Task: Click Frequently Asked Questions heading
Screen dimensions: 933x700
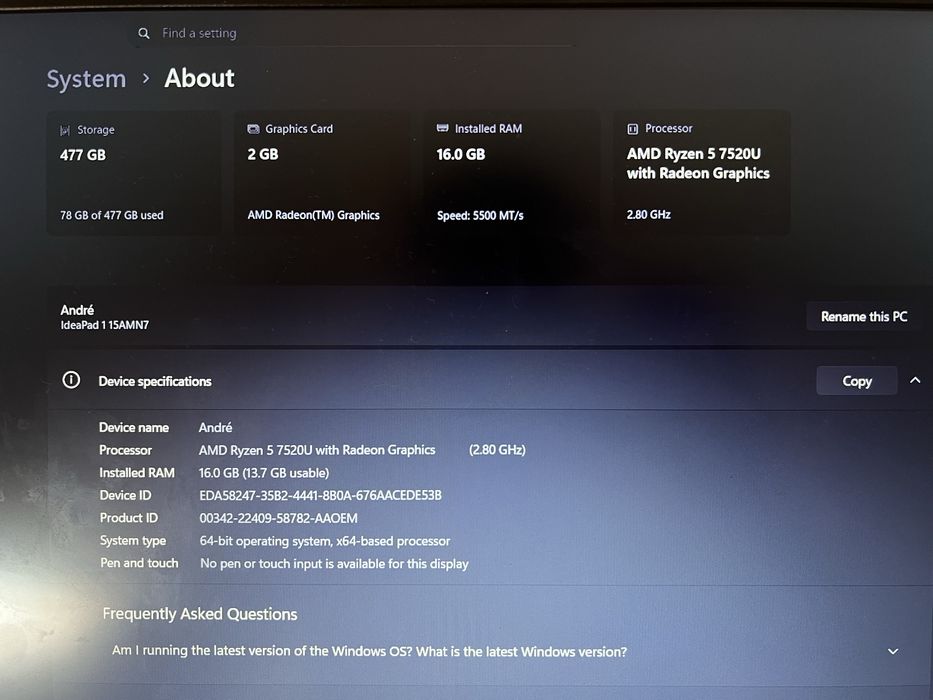Action: point(200,614)
